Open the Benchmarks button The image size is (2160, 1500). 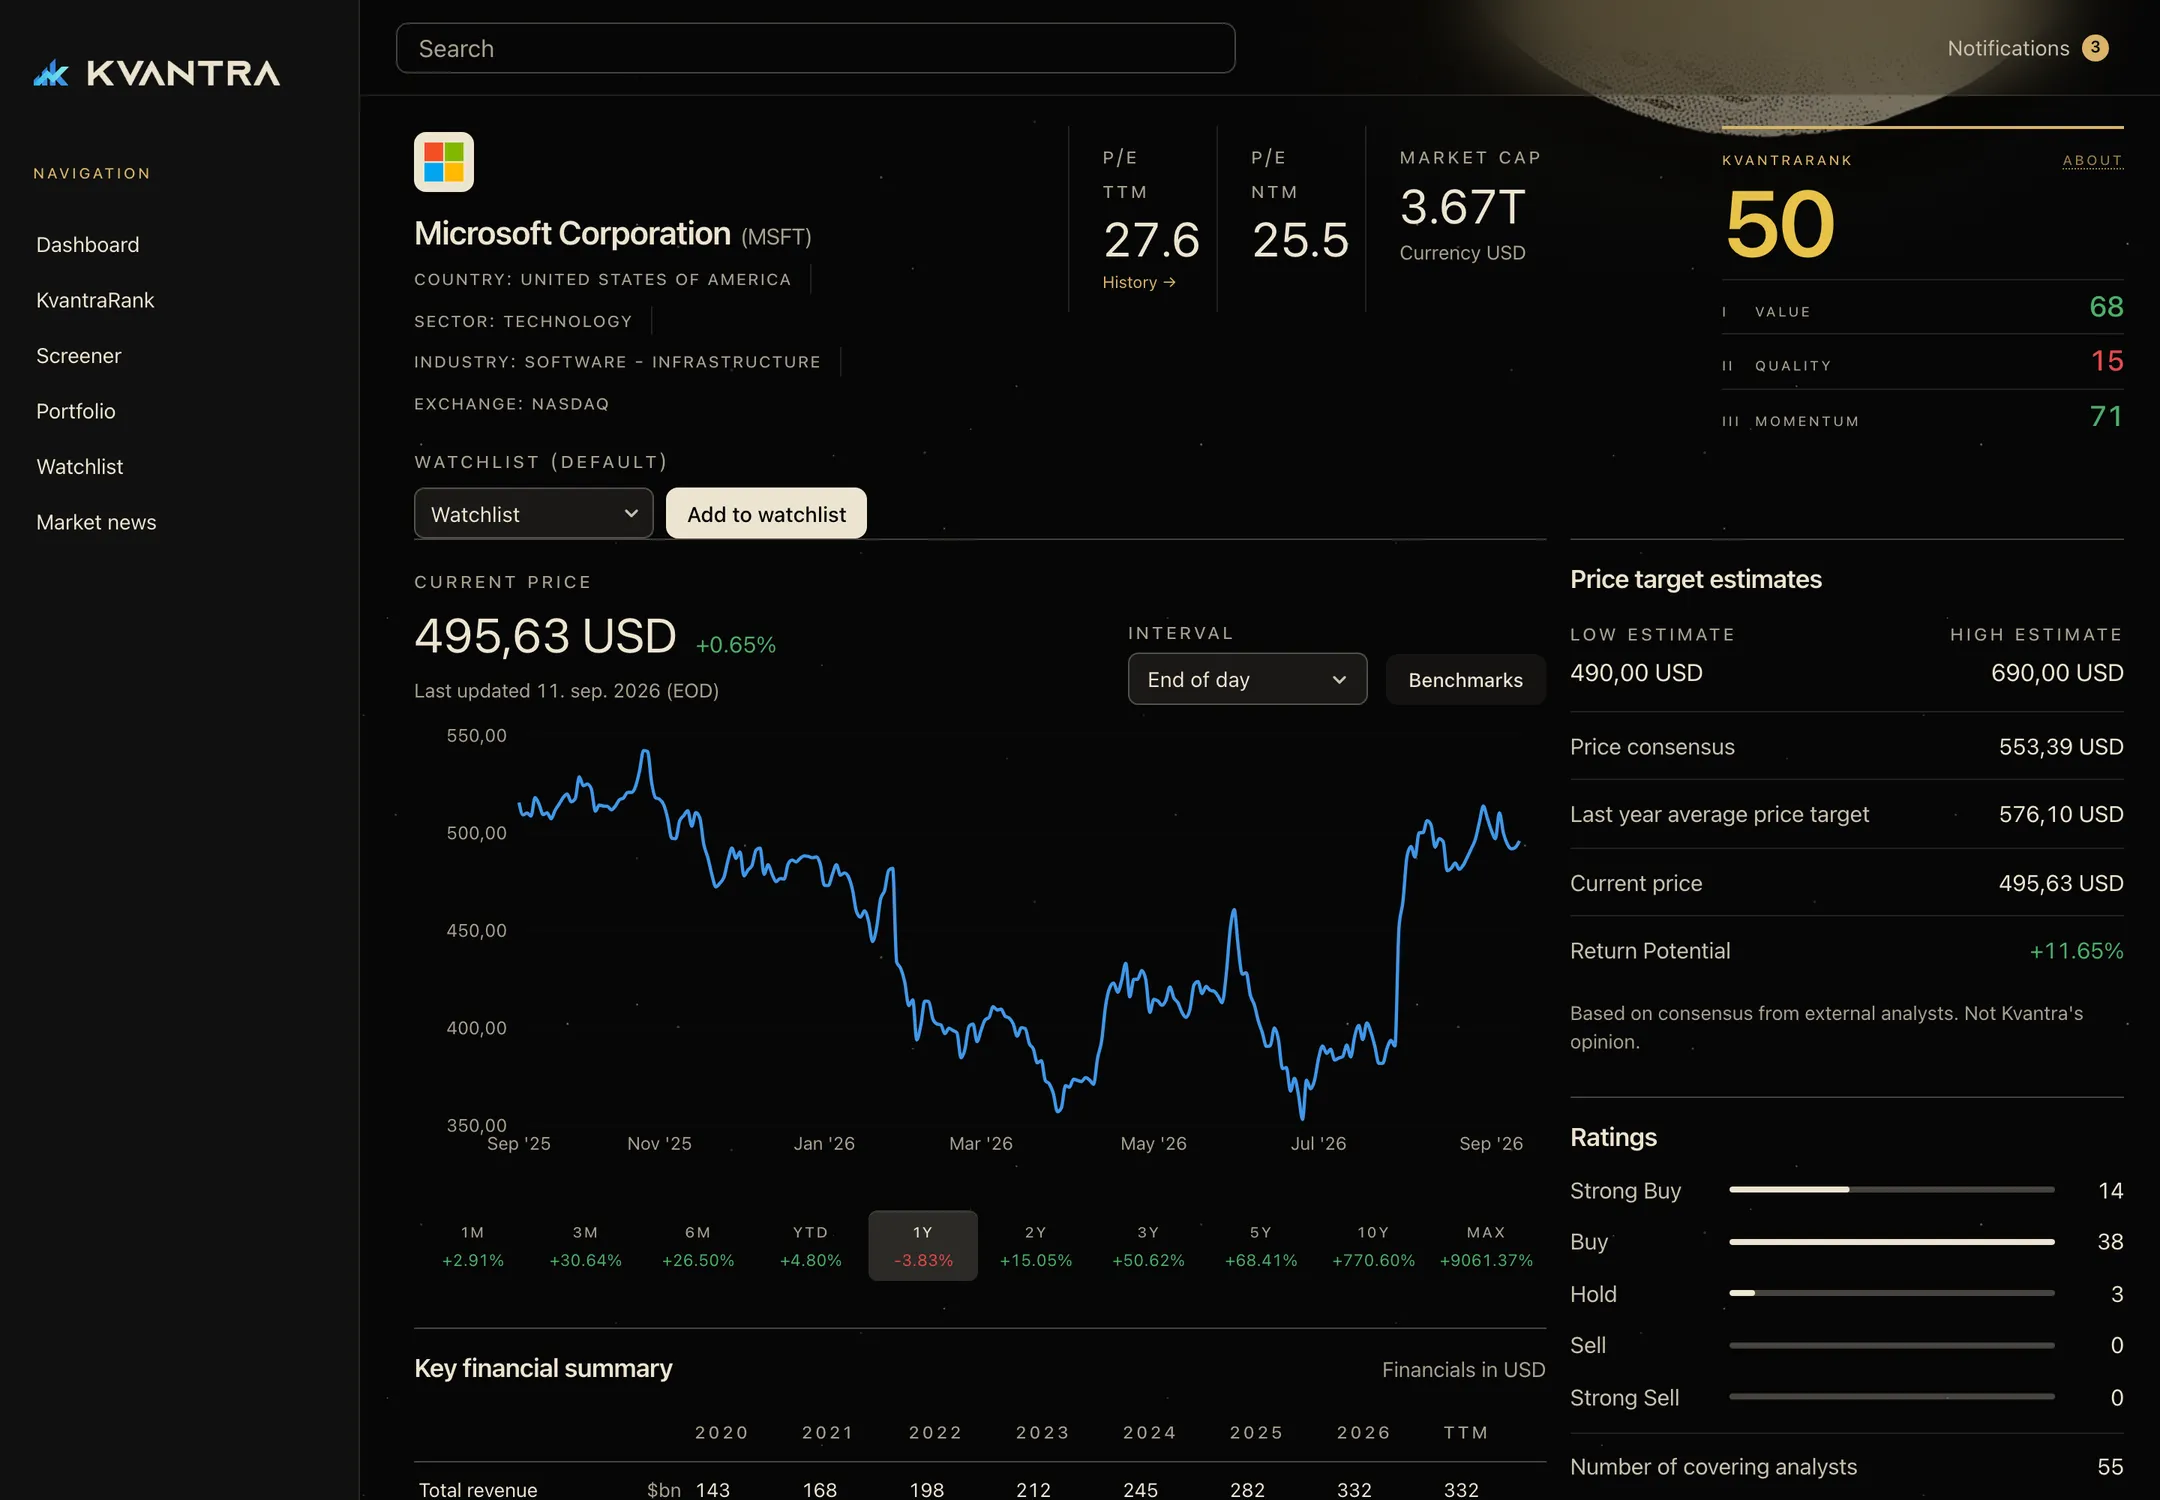click(1465, 680)
